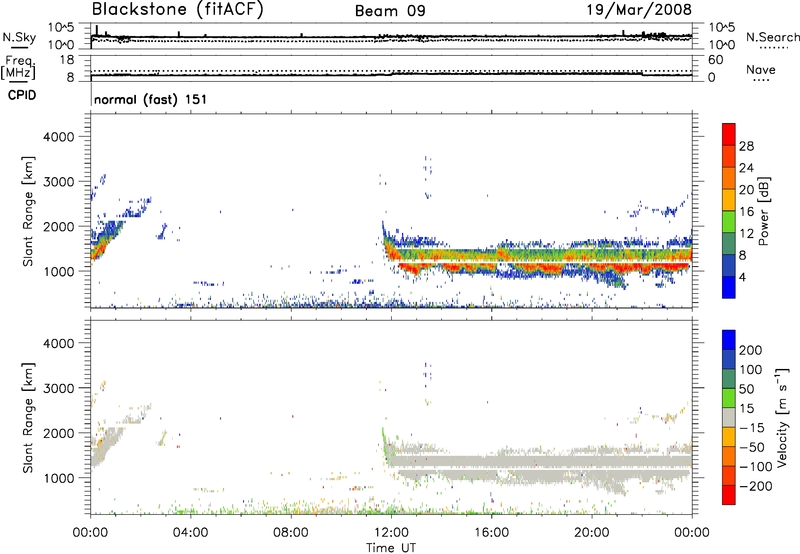Click the '20:00' time tick label
The height and width of the screenshot is (554, 800).
[x=592, y=533]
